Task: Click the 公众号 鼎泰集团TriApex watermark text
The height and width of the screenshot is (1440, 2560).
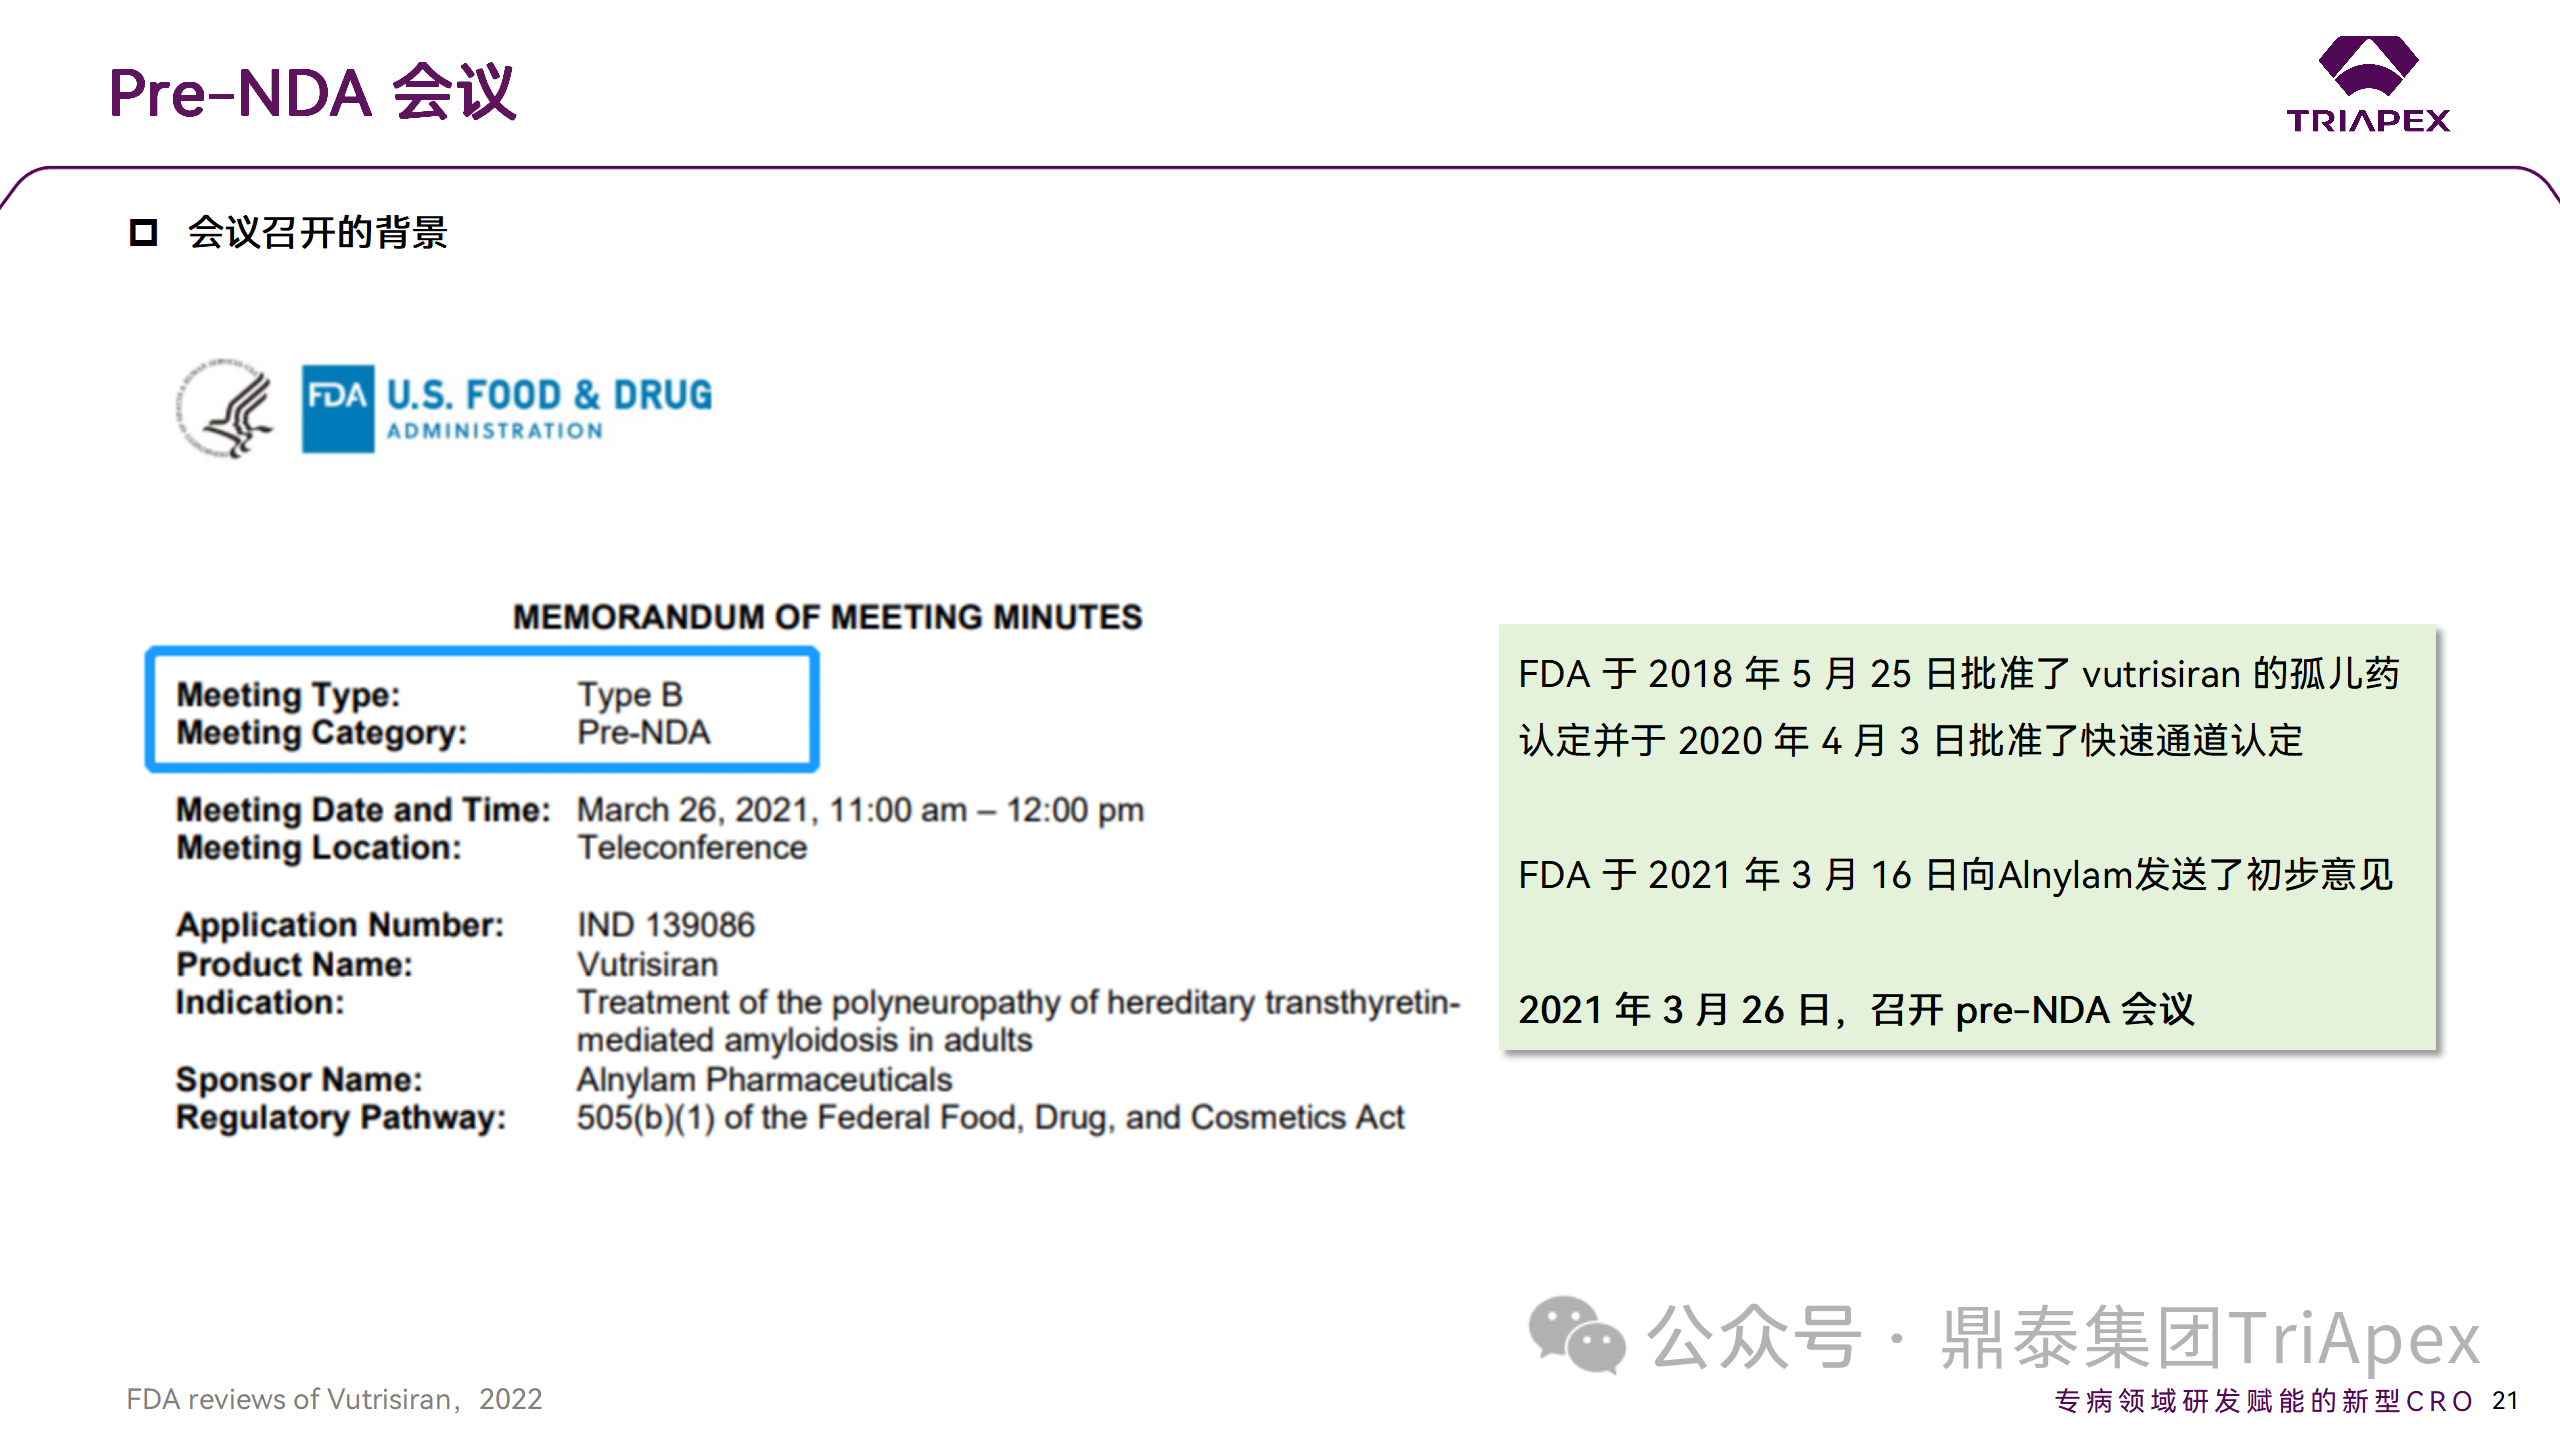Action: point(2062,1337)
